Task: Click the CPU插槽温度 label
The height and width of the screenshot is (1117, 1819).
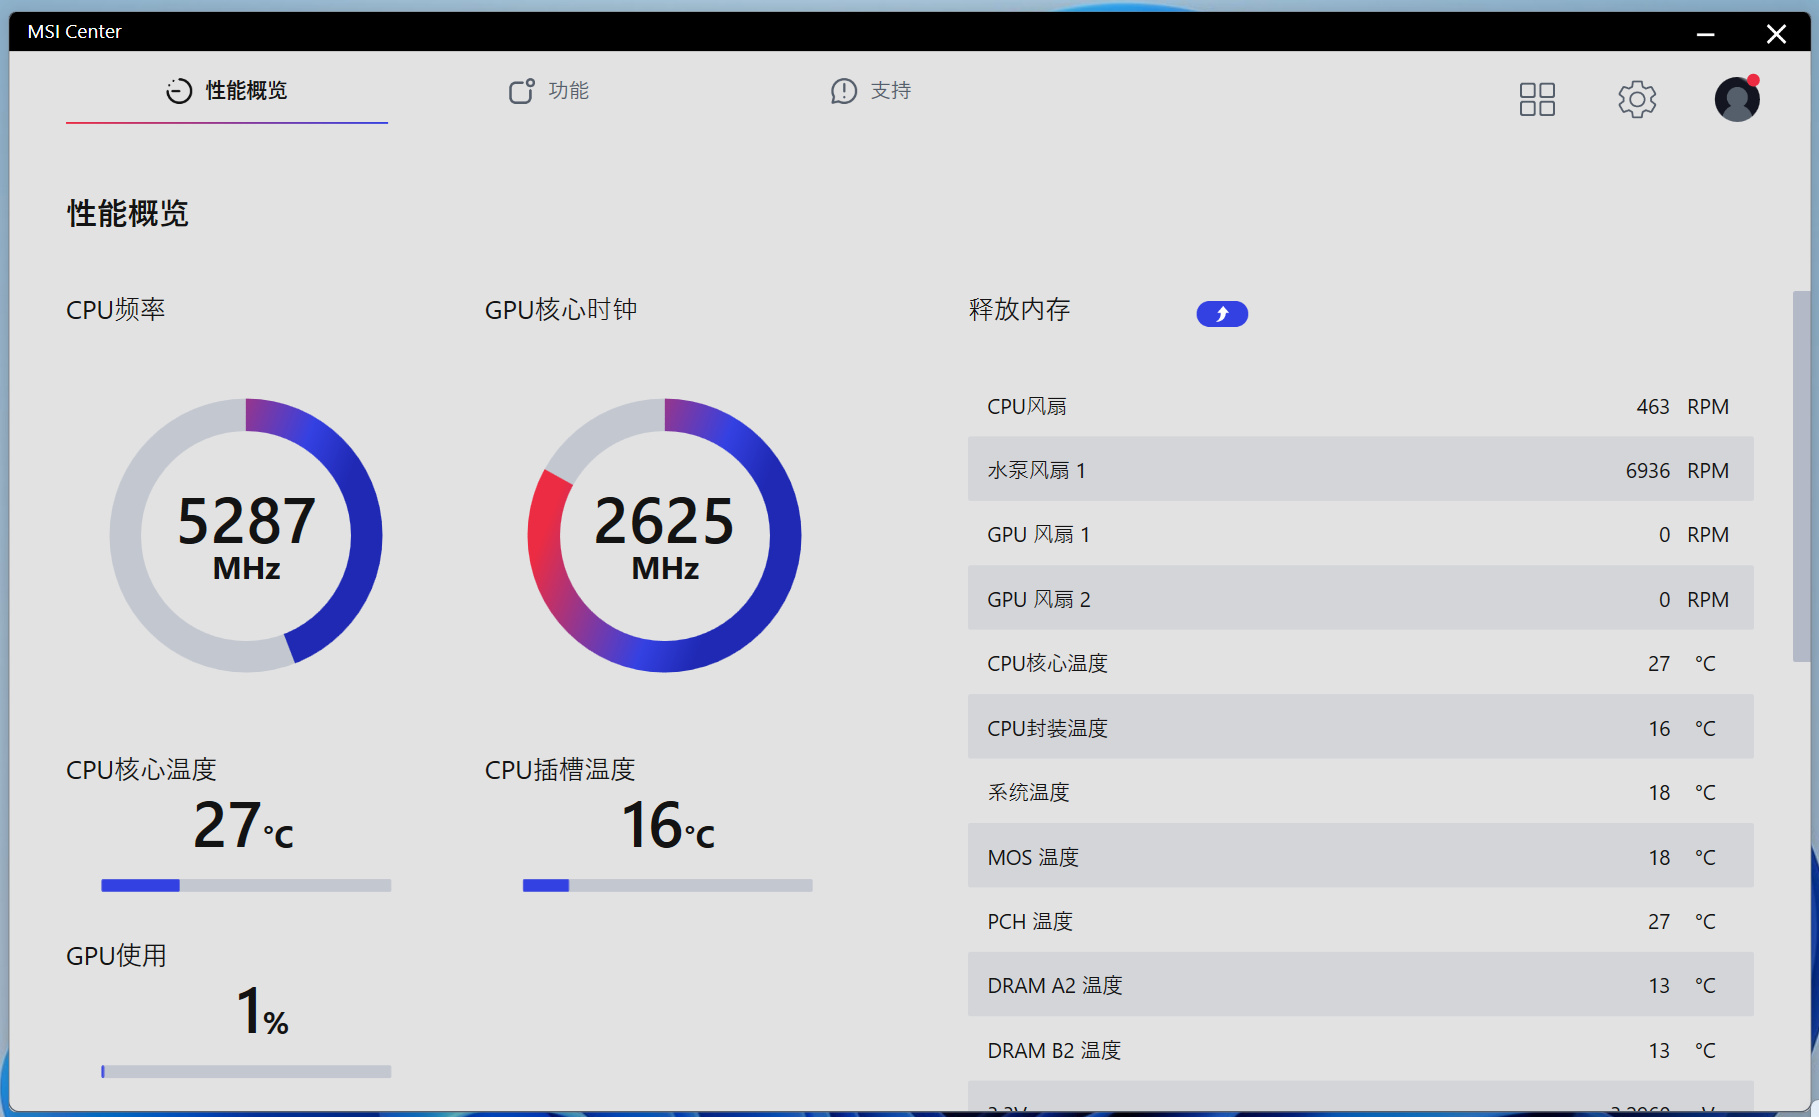Action: tap(560, 769)
